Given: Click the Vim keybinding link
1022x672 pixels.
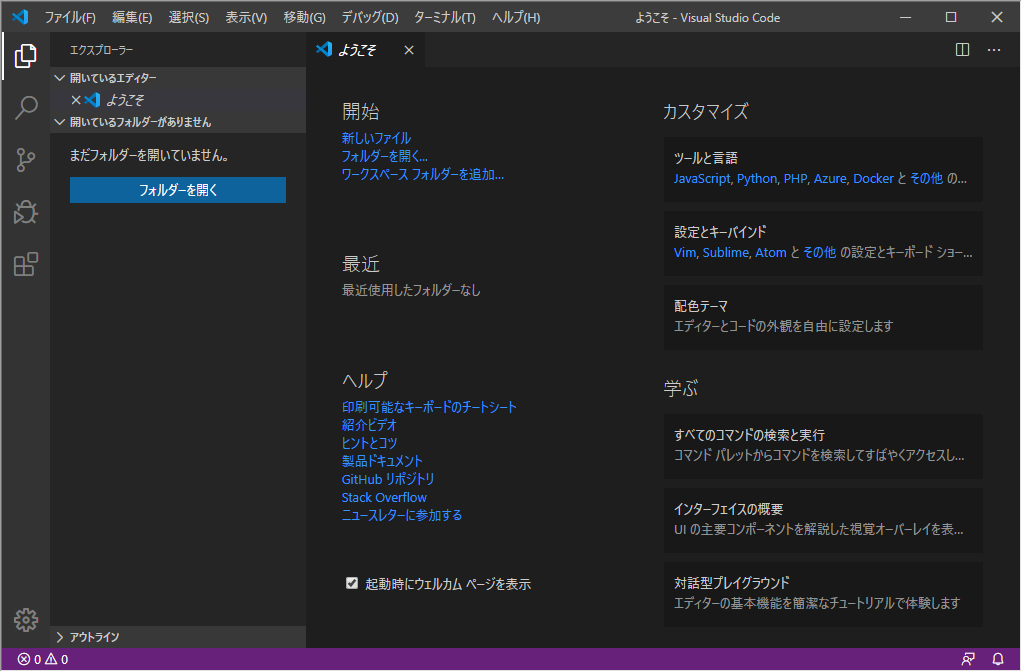Looking at the screenshot, I should 684,253.
